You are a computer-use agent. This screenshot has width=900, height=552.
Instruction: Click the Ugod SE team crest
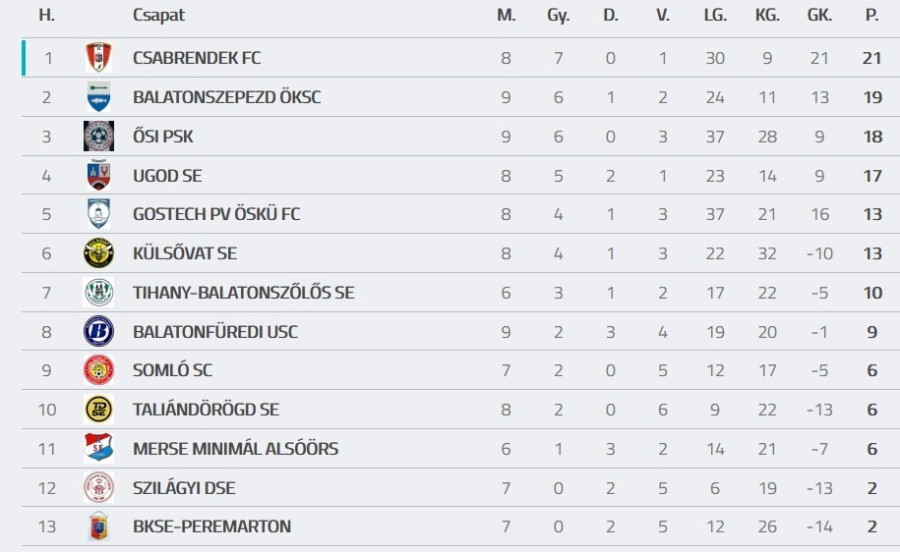[x=98, y=175]
